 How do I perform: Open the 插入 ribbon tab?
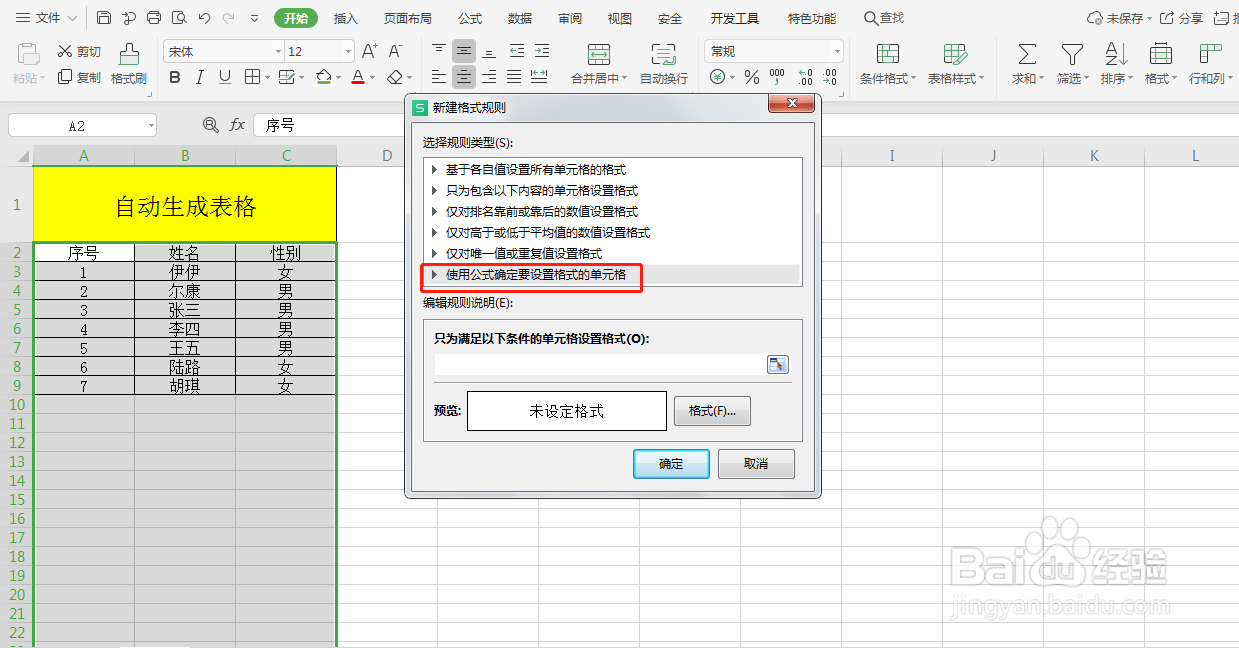[345, 17]
